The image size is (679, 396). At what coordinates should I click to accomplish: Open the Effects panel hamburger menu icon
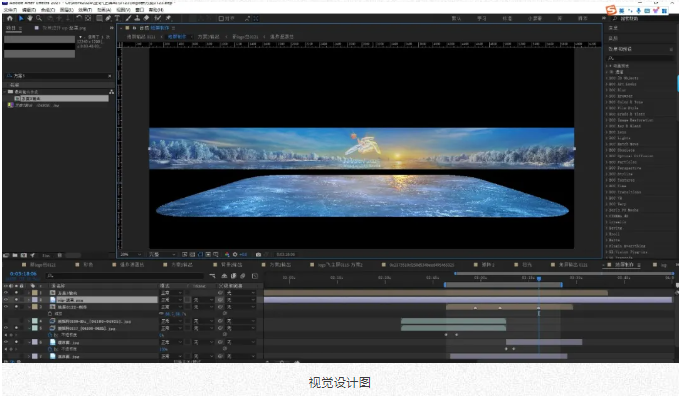(671, 49)
